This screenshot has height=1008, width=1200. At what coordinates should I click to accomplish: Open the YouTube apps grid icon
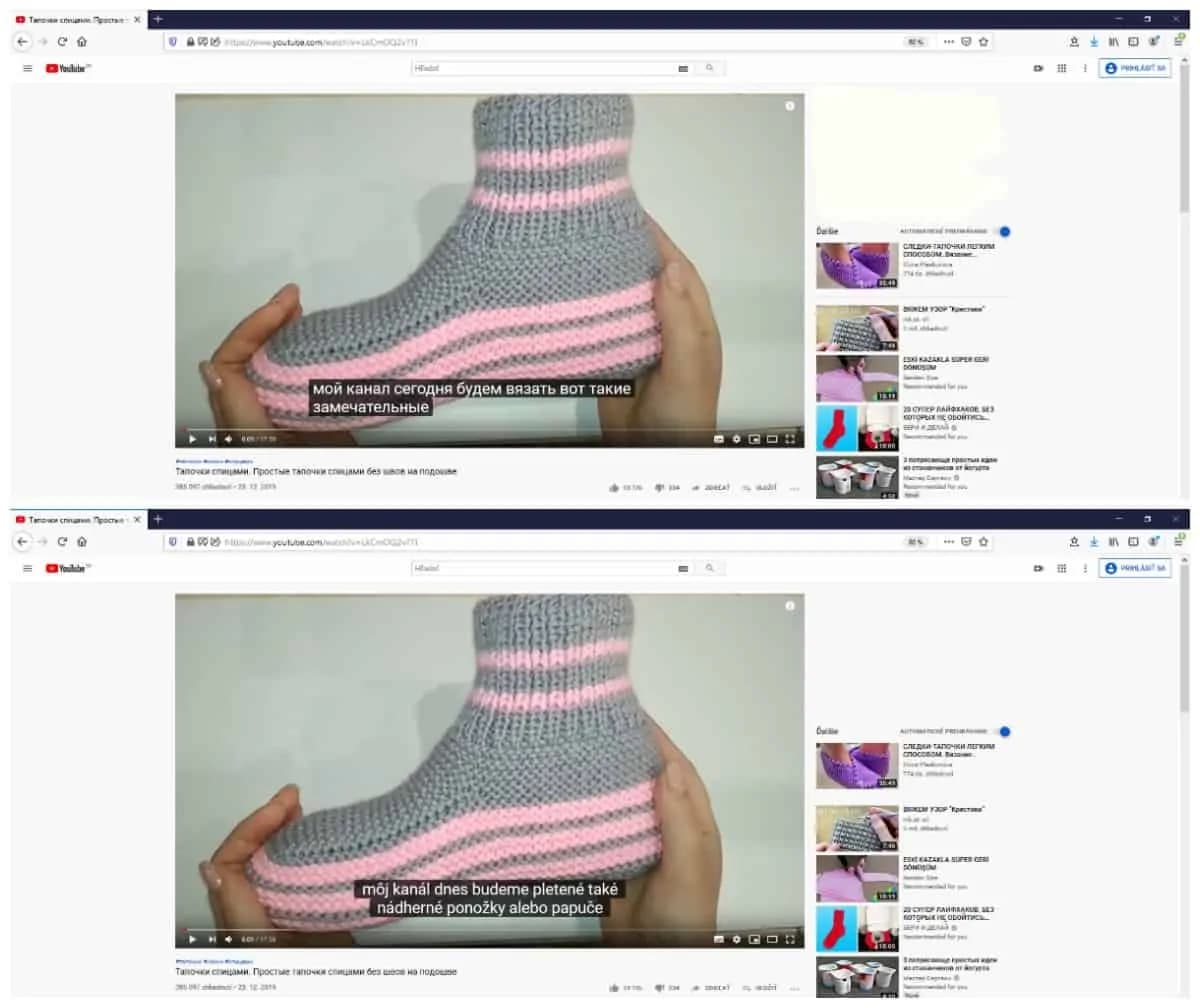click(x=1062, y=67)
